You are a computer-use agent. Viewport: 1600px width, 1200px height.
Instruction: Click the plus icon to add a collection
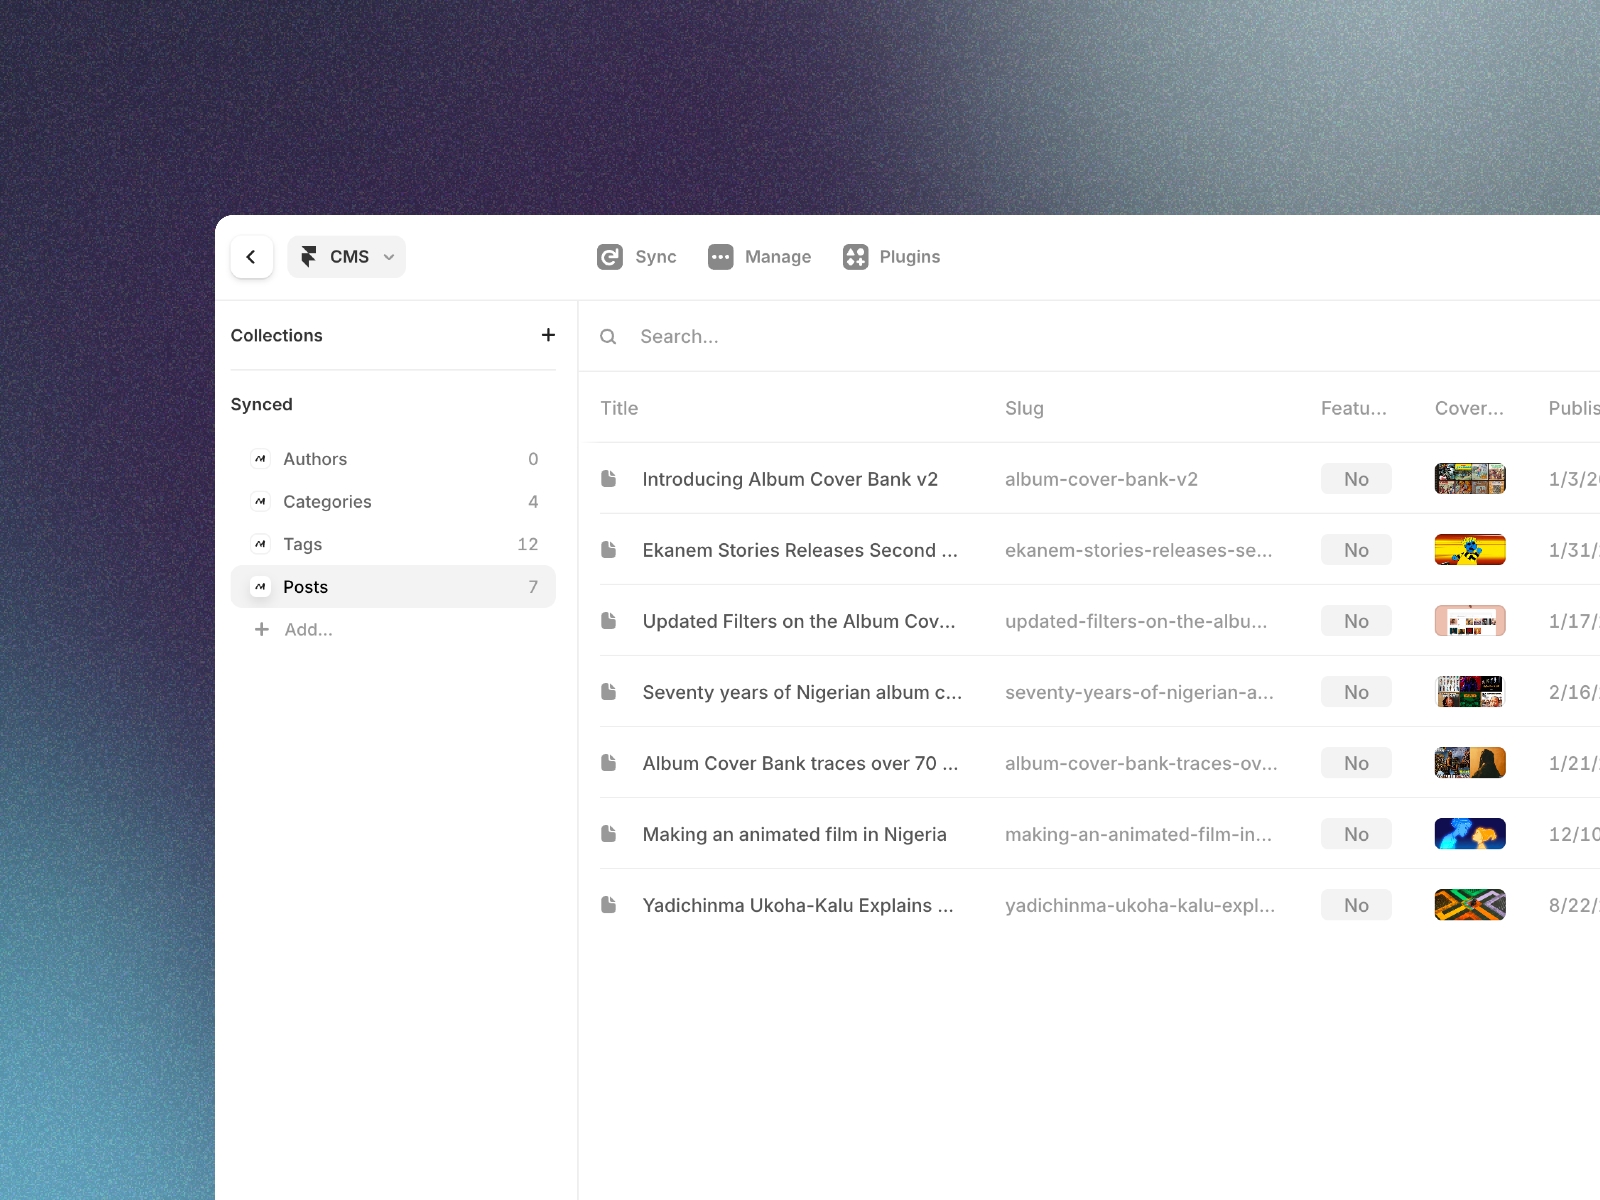[547, 335]
